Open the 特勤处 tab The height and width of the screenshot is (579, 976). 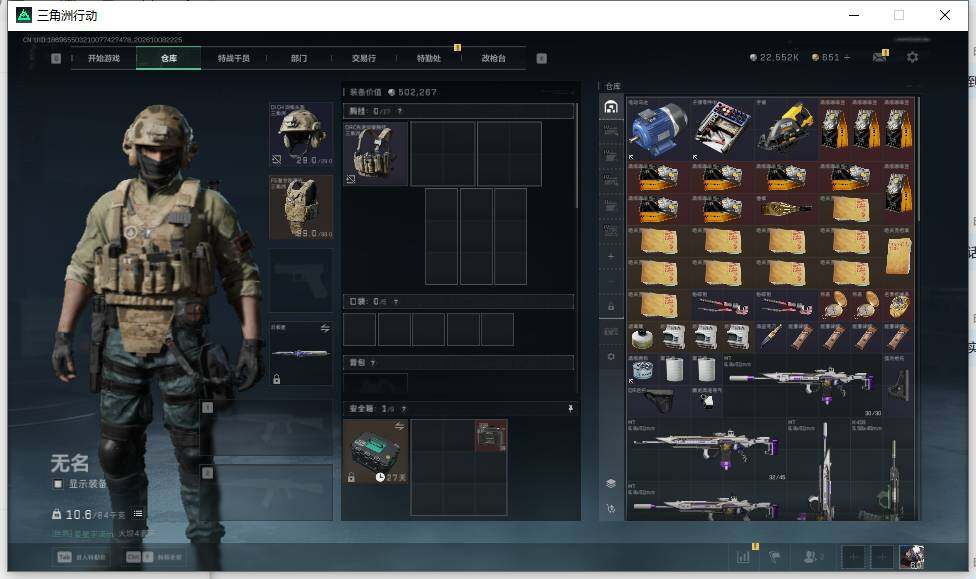(429, 59)
